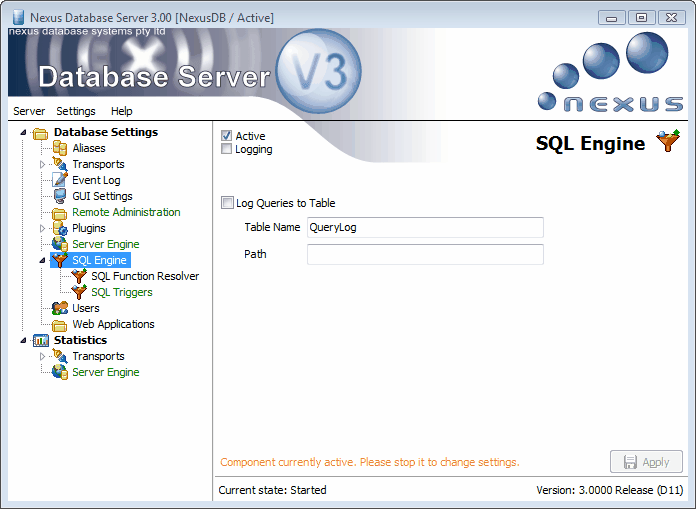
Task: Click the SQL Triggers funnel icon
Action: pyautogui.click(x=79, y=292)
